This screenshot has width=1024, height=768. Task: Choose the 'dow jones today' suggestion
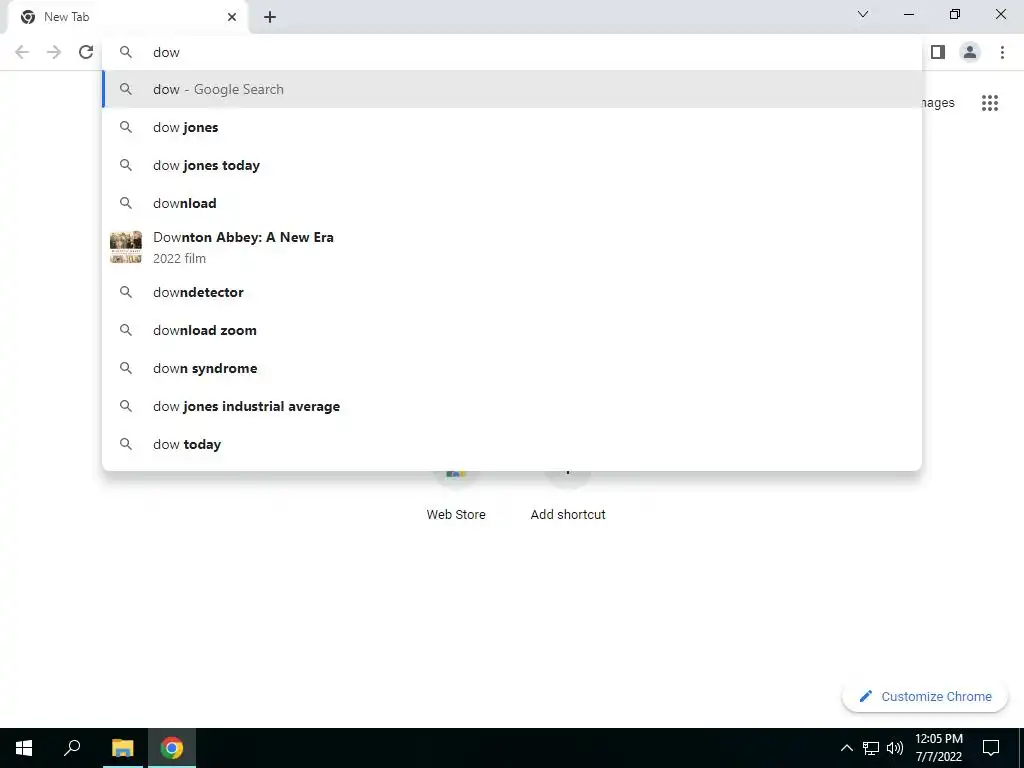point(512,165)
